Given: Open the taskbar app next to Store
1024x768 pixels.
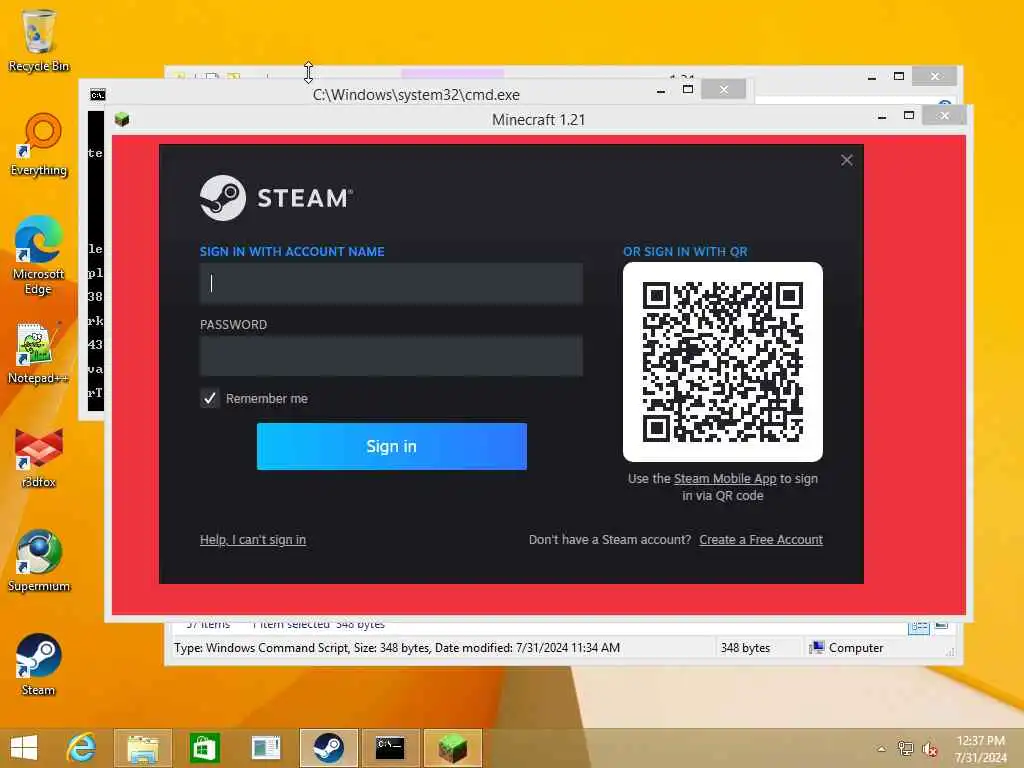Looking at the screenshot, I should click(x=266, y=748).
